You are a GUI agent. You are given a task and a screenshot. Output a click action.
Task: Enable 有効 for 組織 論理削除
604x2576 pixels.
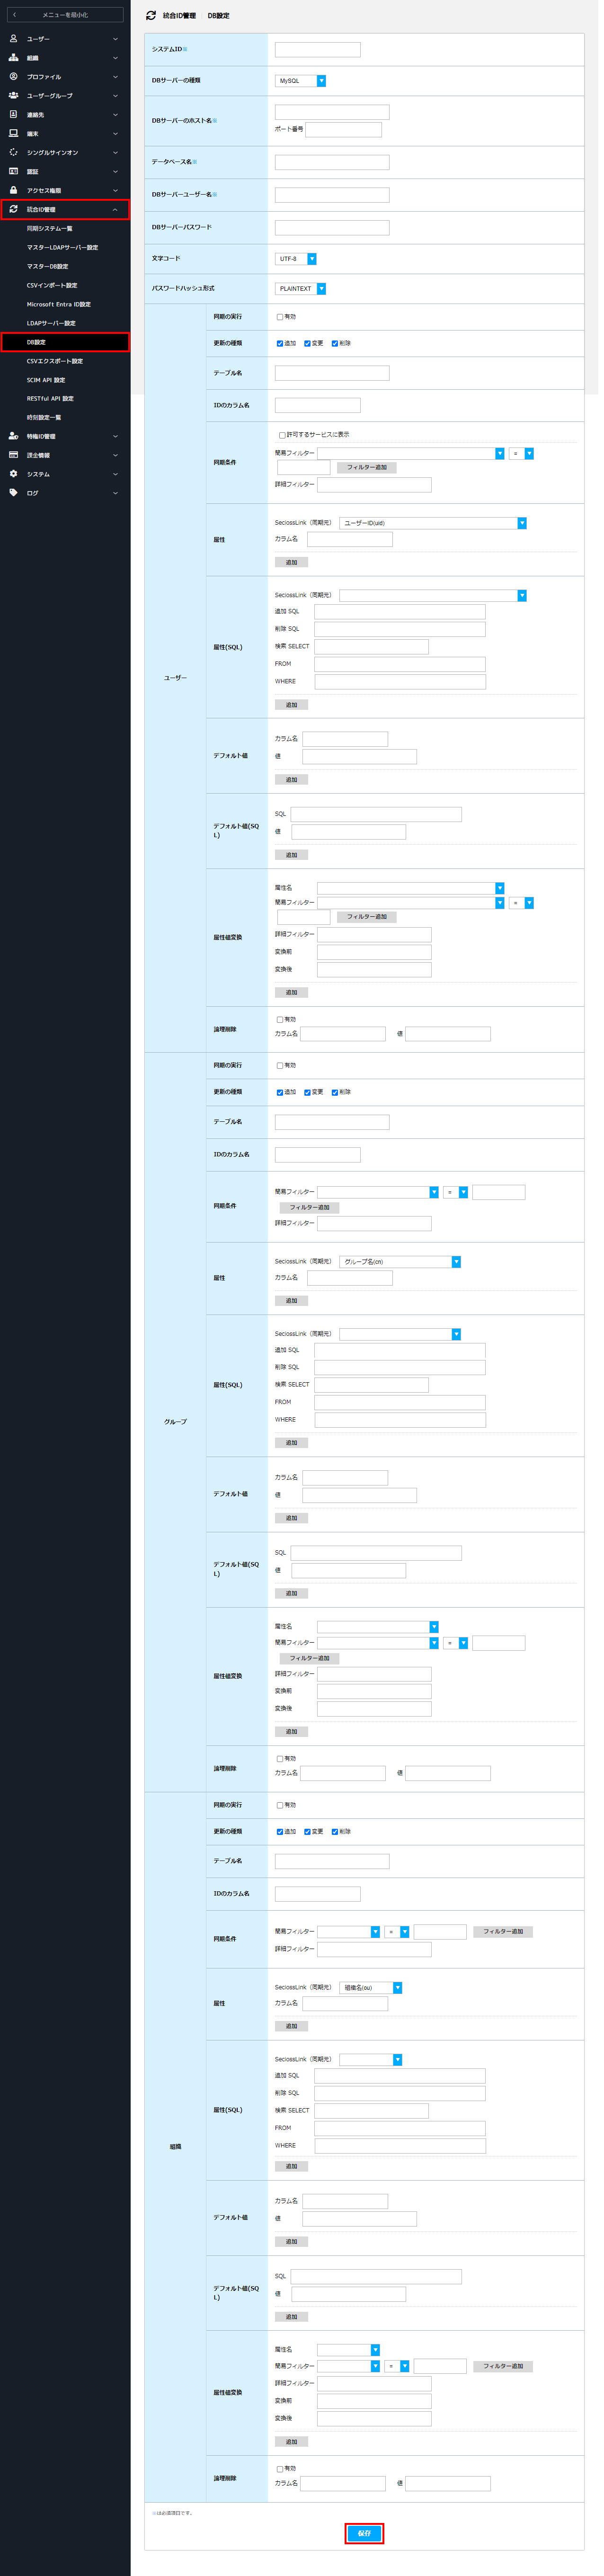280,2469
